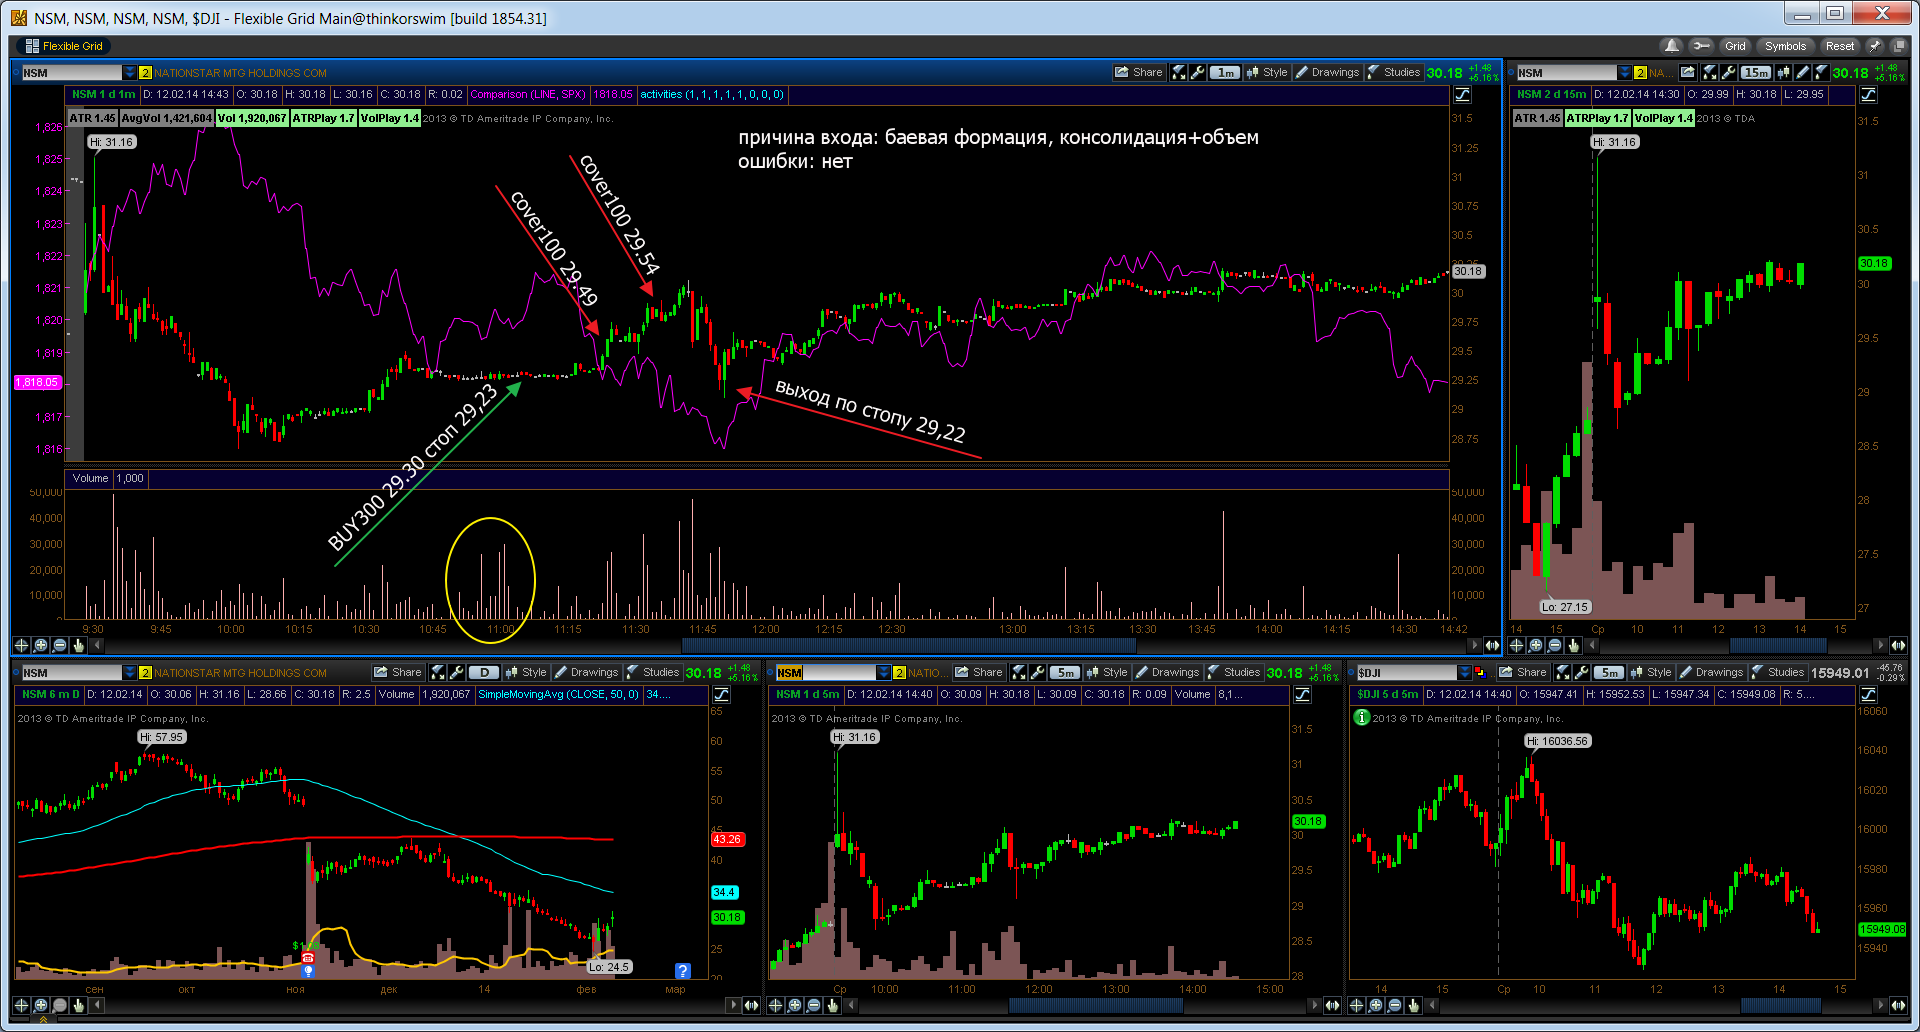Expand right edge of the 15m chart
Screen dimensions: 1920x1032
click(1898, 645)
